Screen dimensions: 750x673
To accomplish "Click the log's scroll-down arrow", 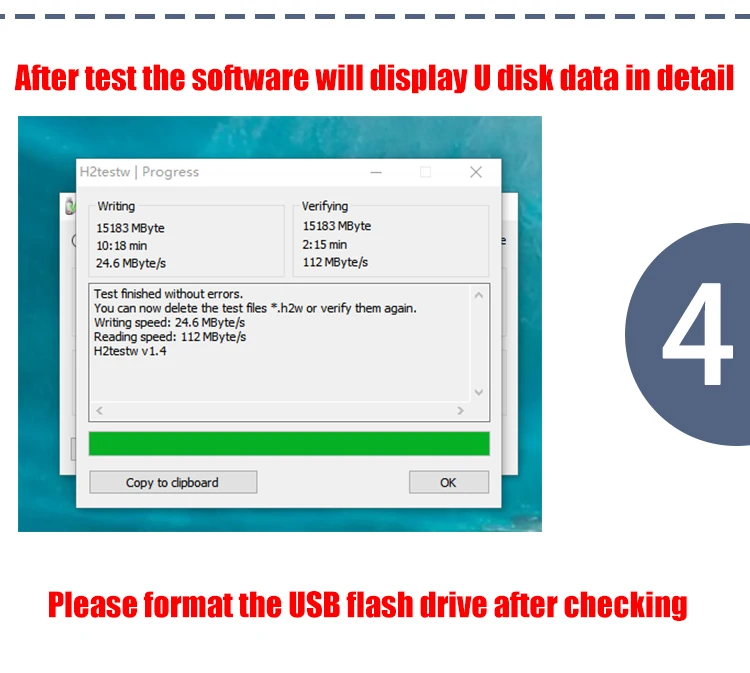I will [479, 392].
